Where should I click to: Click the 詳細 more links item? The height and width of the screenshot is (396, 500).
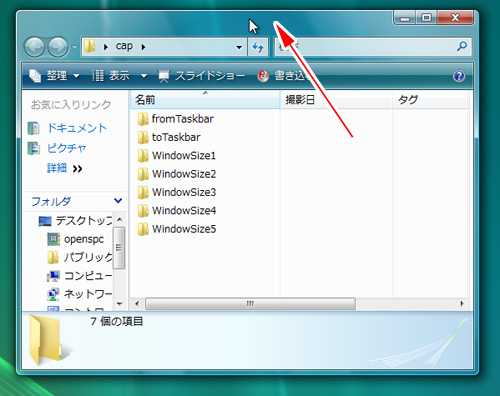coord(64,168)
